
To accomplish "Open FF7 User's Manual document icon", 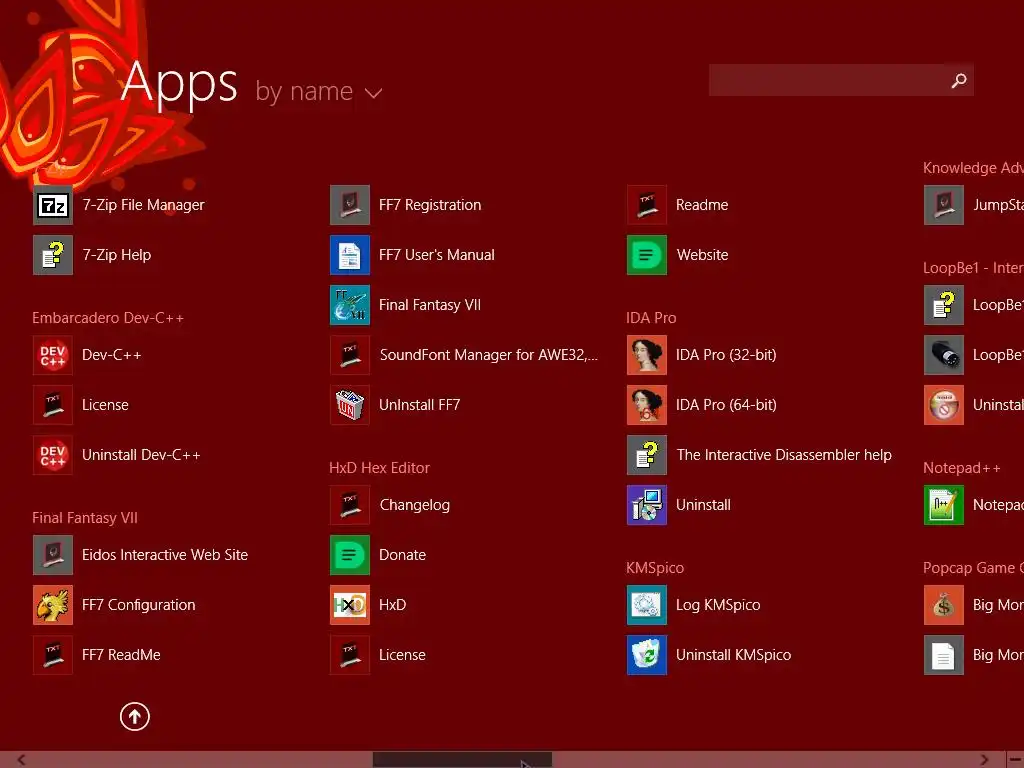I will tap(350, 255).
